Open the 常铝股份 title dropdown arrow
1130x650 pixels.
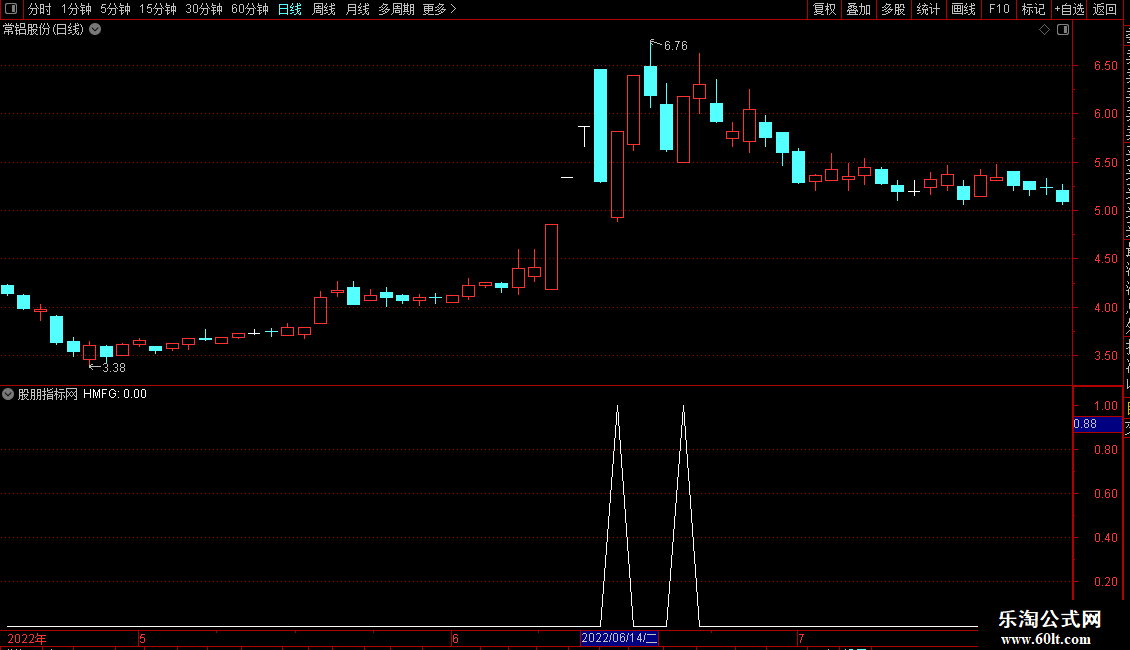(95, 30)
